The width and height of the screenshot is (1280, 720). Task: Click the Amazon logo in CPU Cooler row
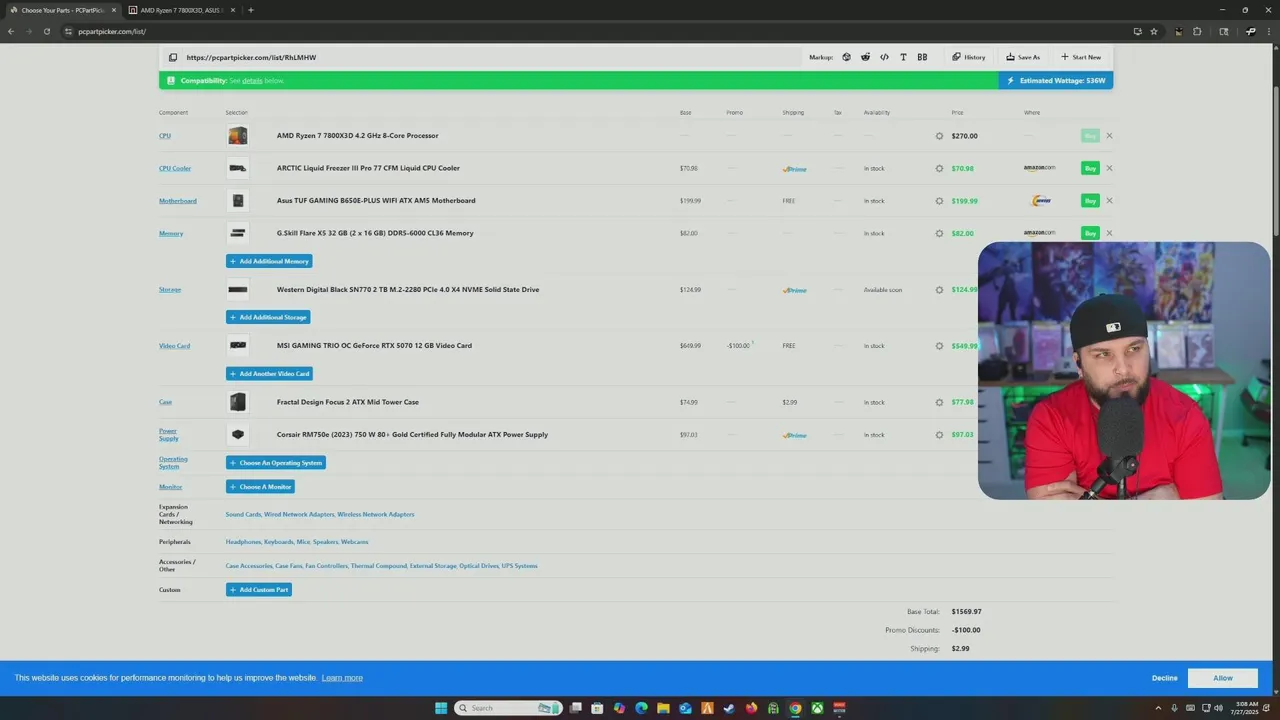(1039, 168)
